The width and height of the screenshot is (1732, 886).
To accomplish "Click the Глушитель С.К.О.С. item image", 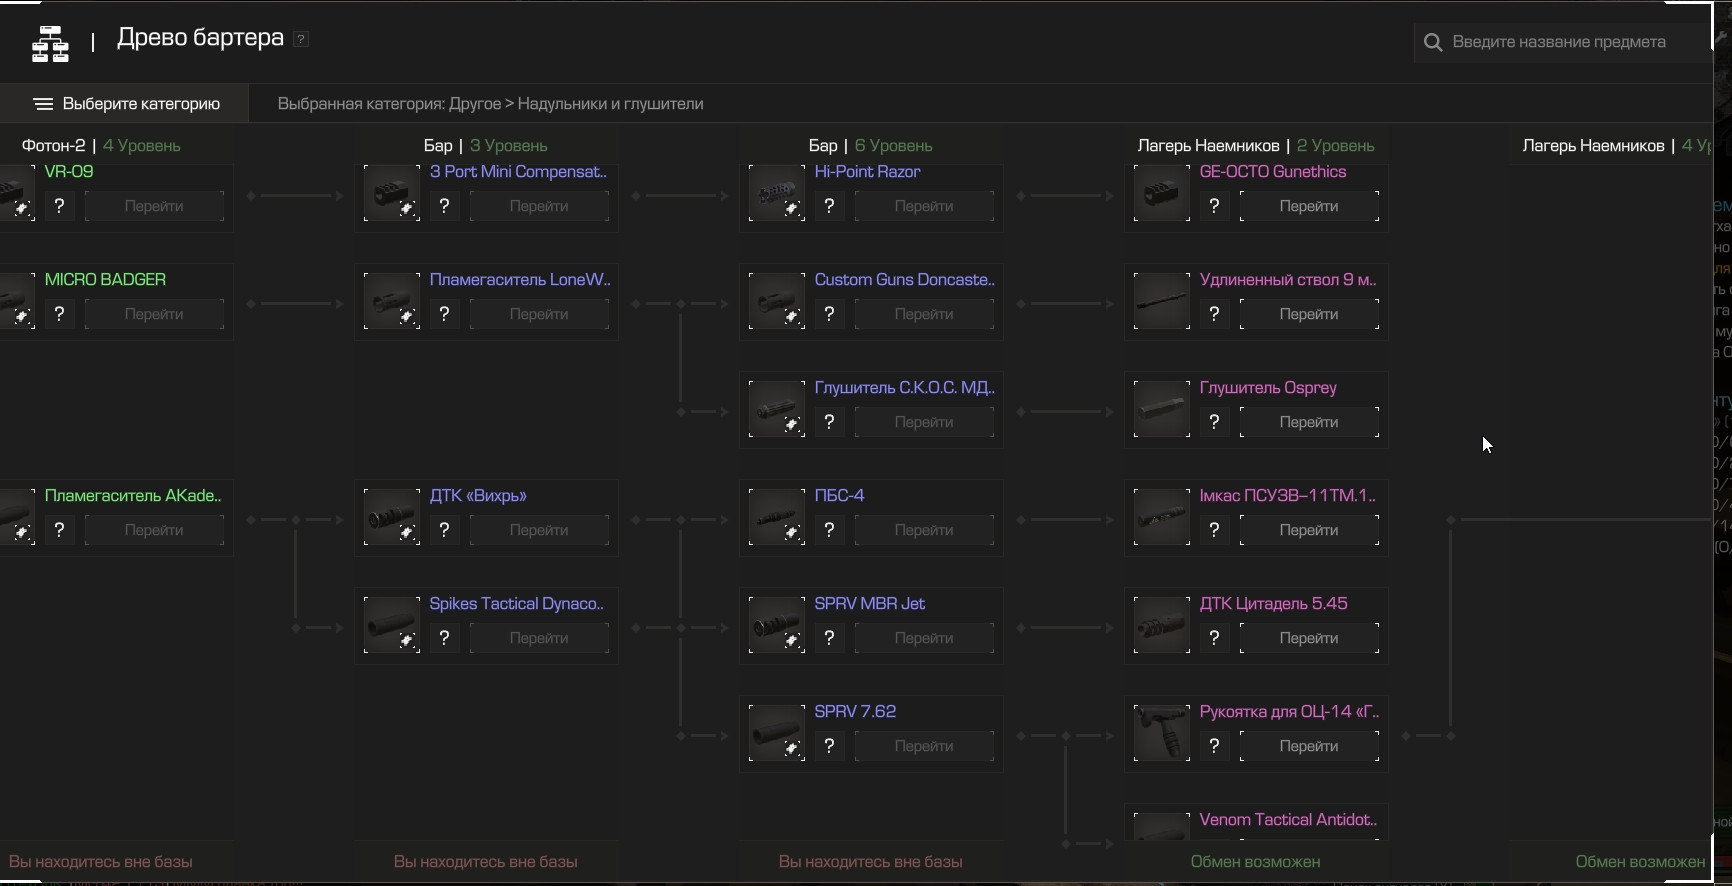I will point(776,410).
